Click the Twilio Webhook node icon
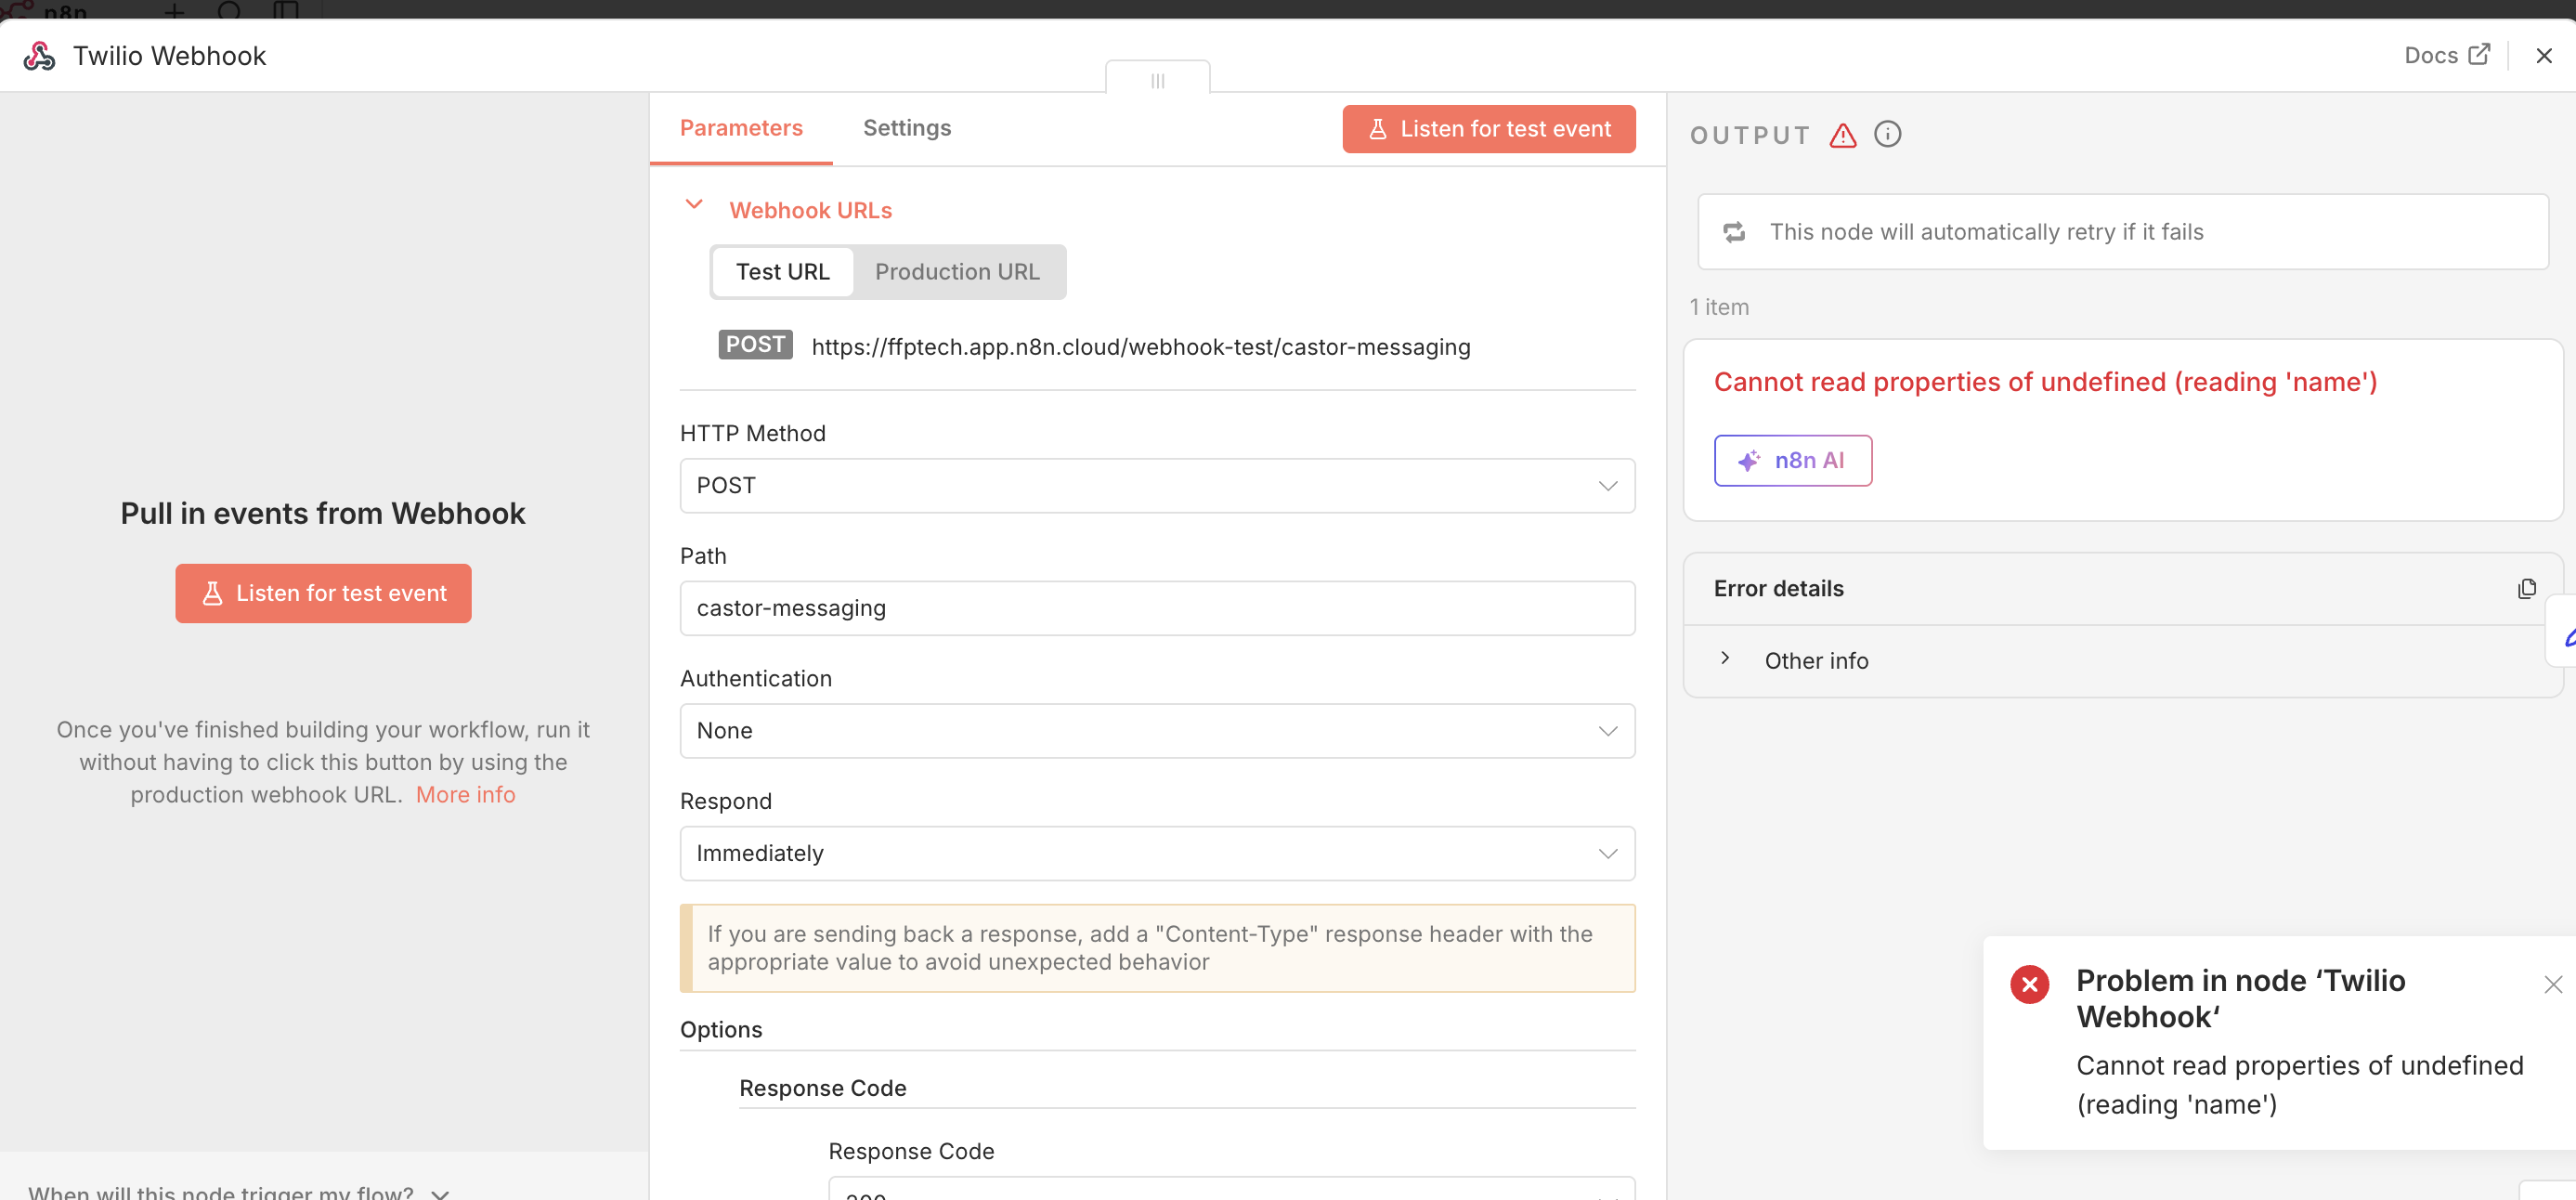 tap(39, 56)
